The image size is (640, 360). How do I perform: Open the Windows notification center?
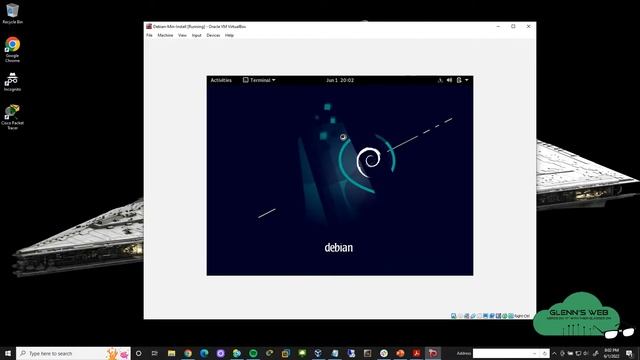pyautogui.click(x=629, y=353)
